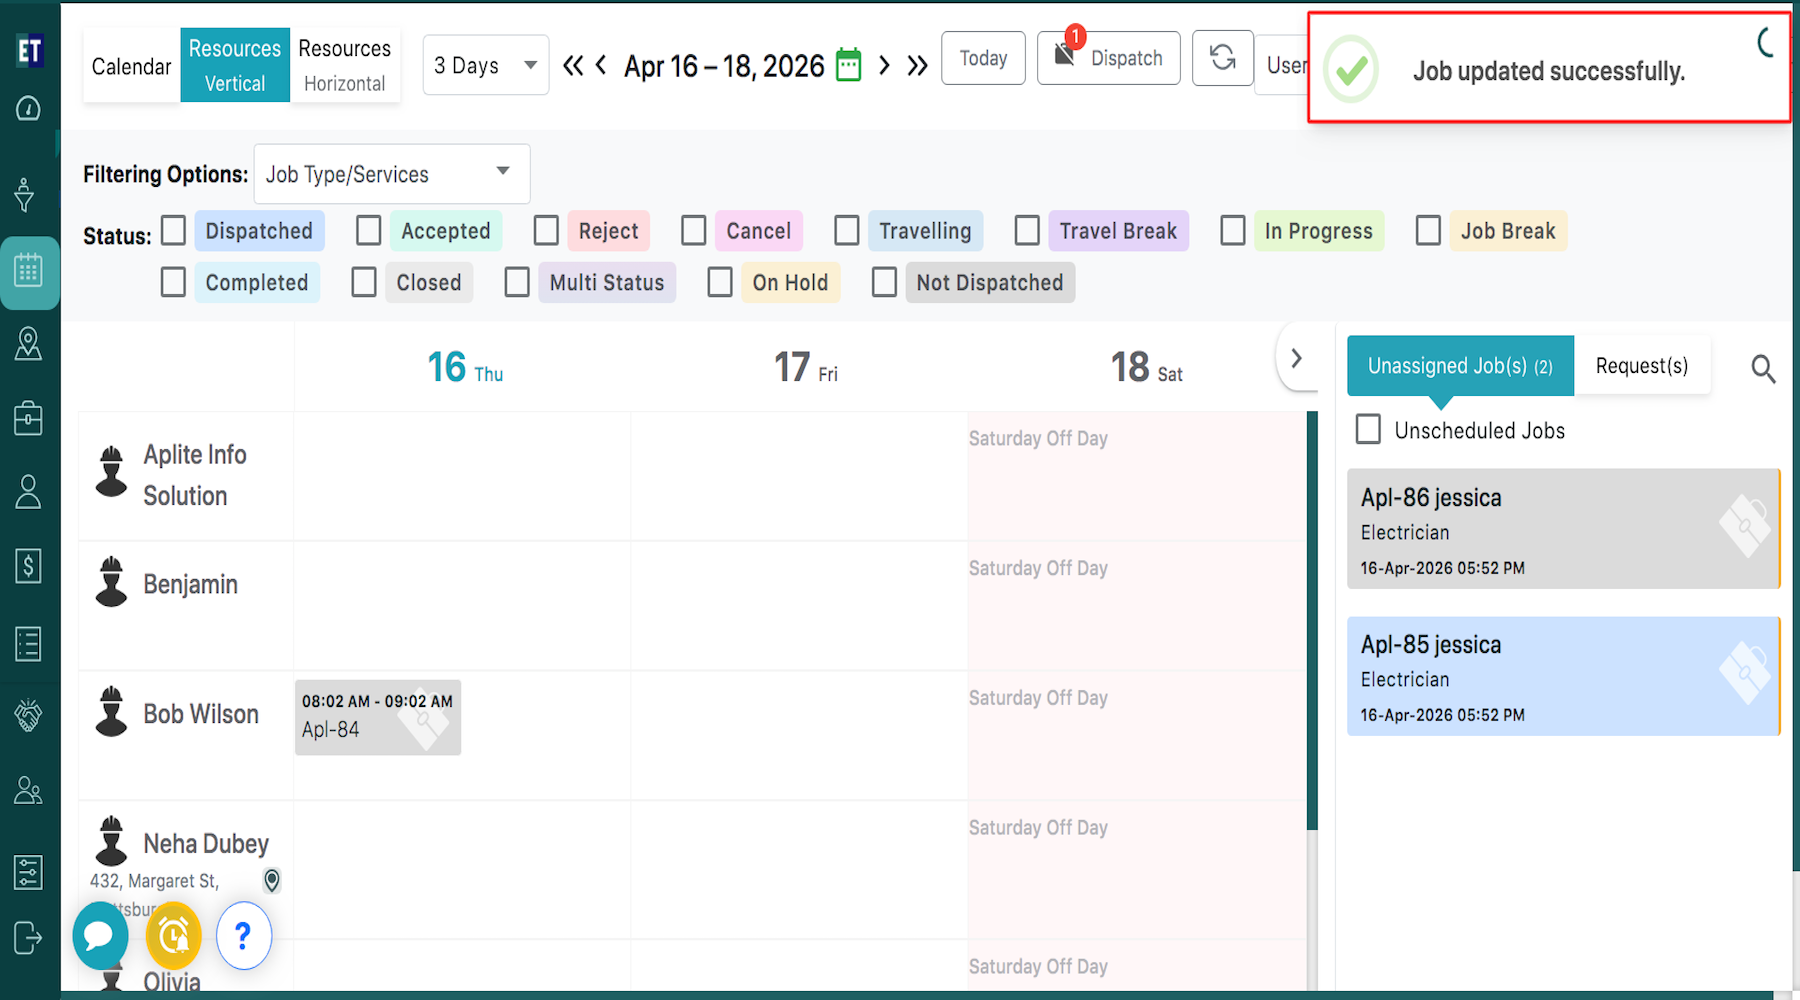Click the search icon in jobs panel
The height and width of the screenshot is (1000, 1800).
[x=1762, y=369]
